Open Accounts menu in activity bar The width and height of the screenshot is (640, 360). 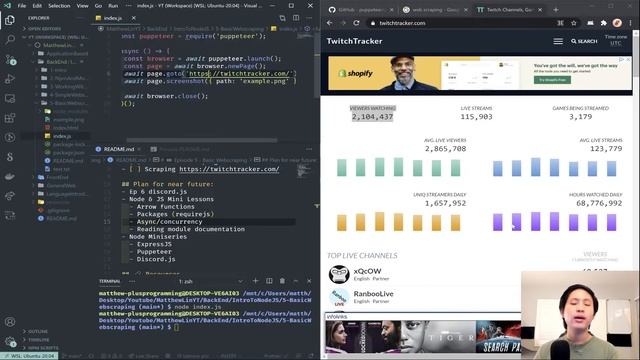[x=10, y=322]
